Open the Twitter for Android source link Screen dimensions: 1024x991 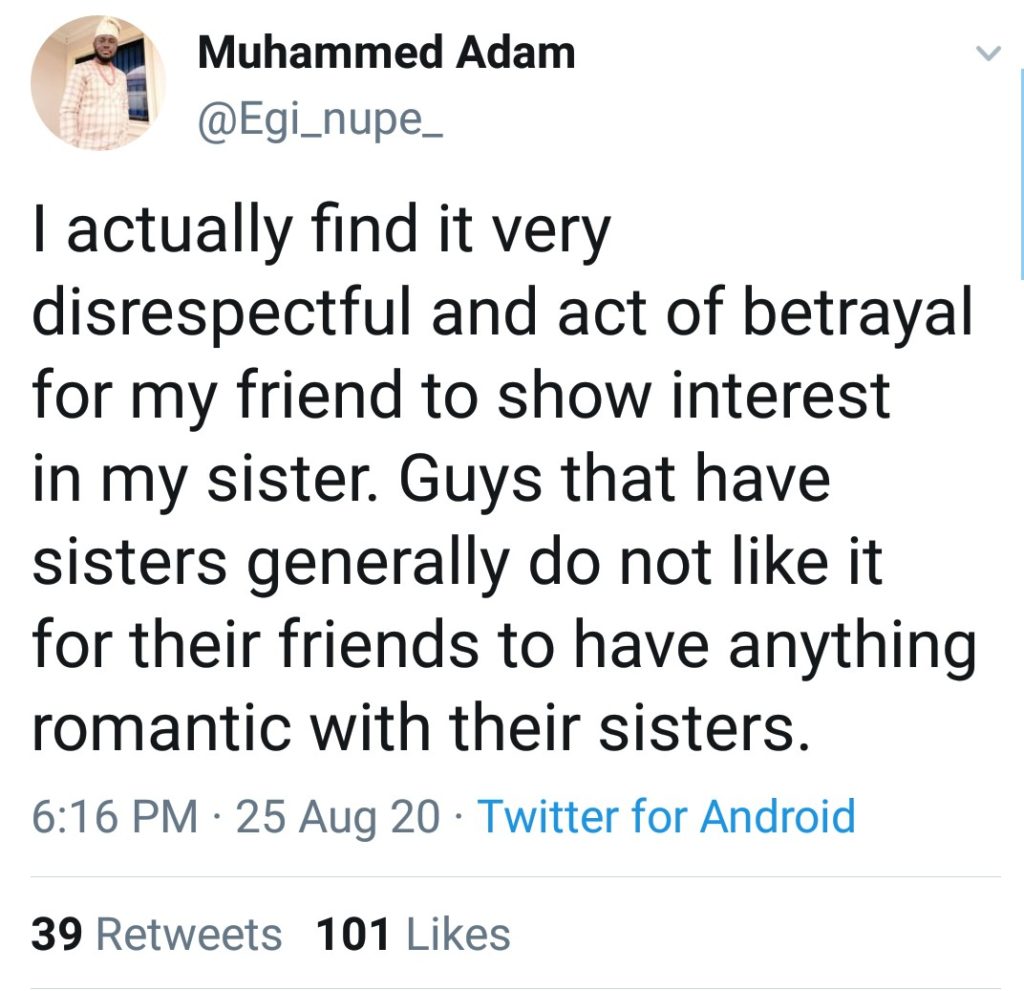click(x=666, y=816)
